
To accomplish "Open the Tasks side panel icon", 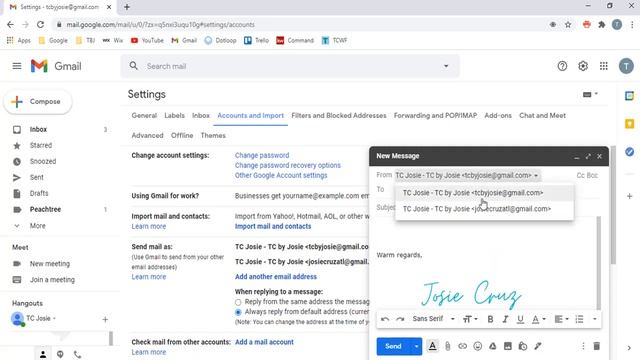I will [629, 152].
